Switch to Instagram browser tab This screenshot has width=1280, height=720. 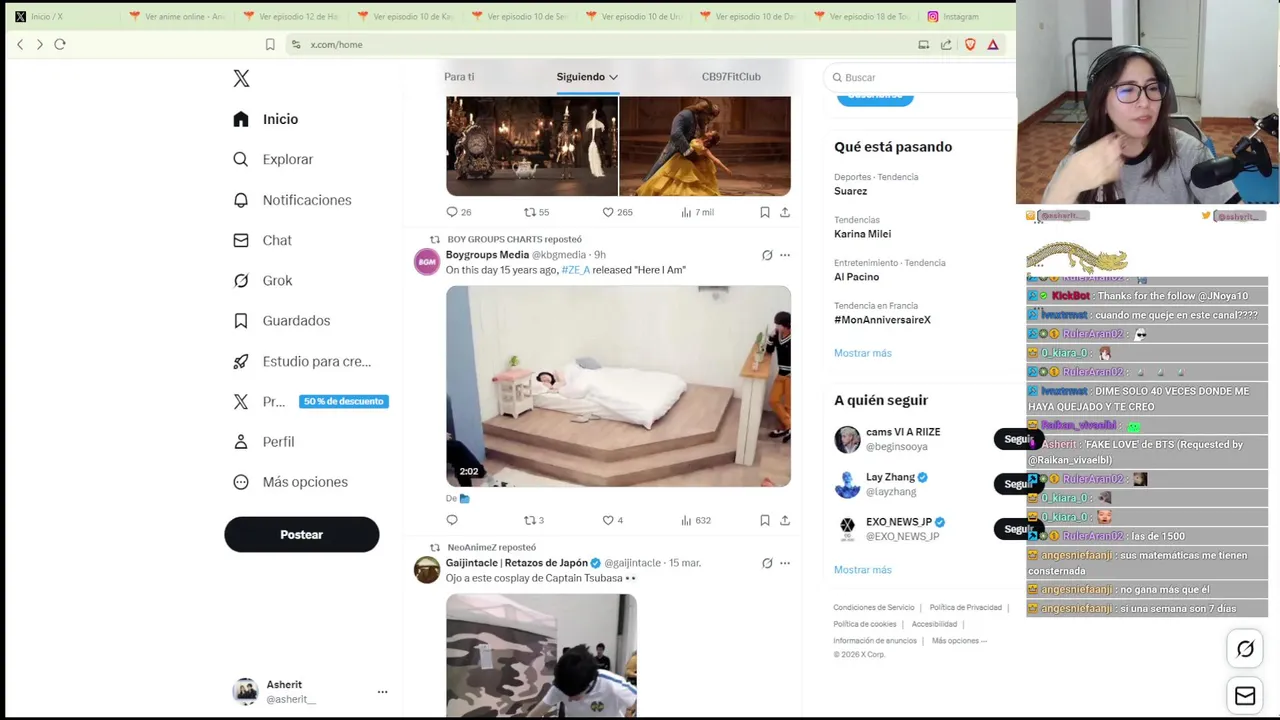pos(953,16)
